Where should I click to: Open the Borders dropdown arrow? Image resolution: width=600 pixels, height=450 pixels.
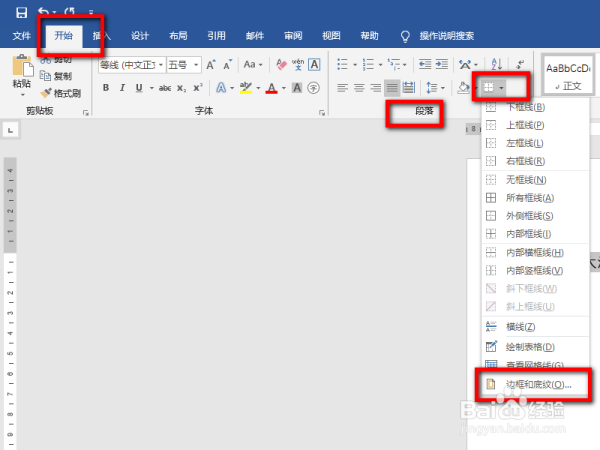coord(501,88)
